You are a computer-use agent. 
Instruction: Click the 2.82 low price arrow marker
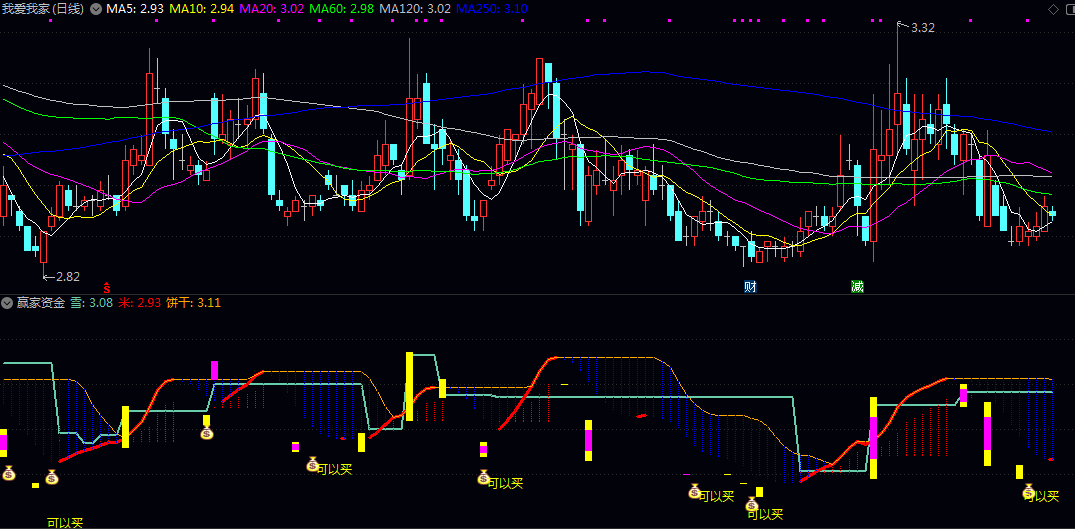point(62,277)
